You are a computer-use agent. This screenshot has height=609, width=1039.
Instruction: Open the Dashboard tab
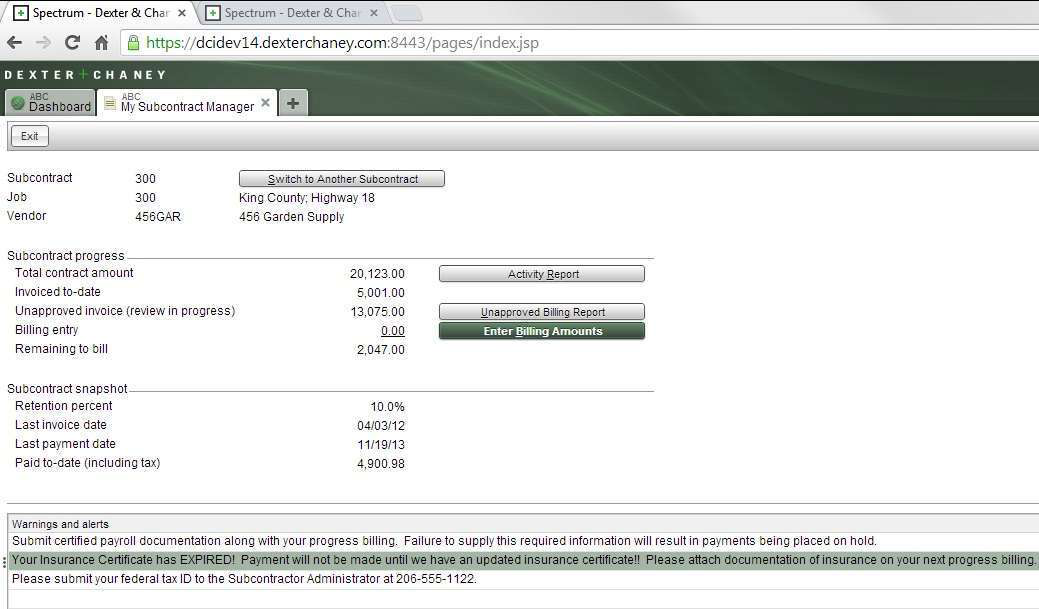[x=50, y=103]
